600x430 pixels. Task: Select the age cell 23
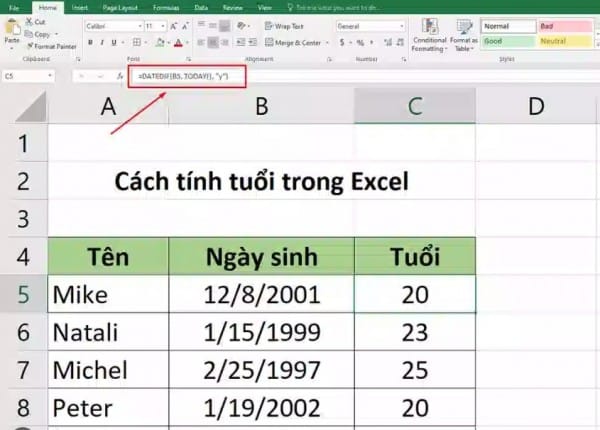pos(415,332)
